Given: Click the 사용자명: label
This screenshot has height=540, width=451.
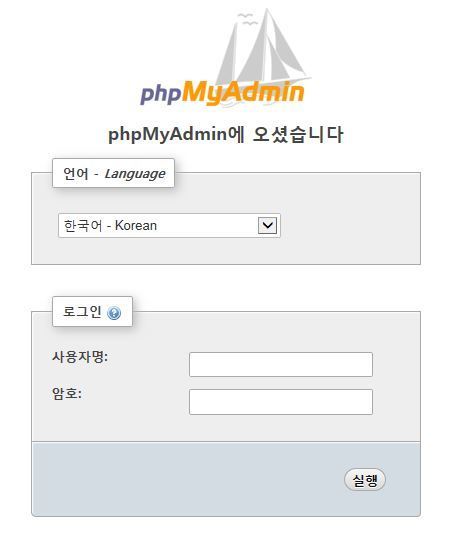Looking at the screenshot, I should tap(80, 357).
